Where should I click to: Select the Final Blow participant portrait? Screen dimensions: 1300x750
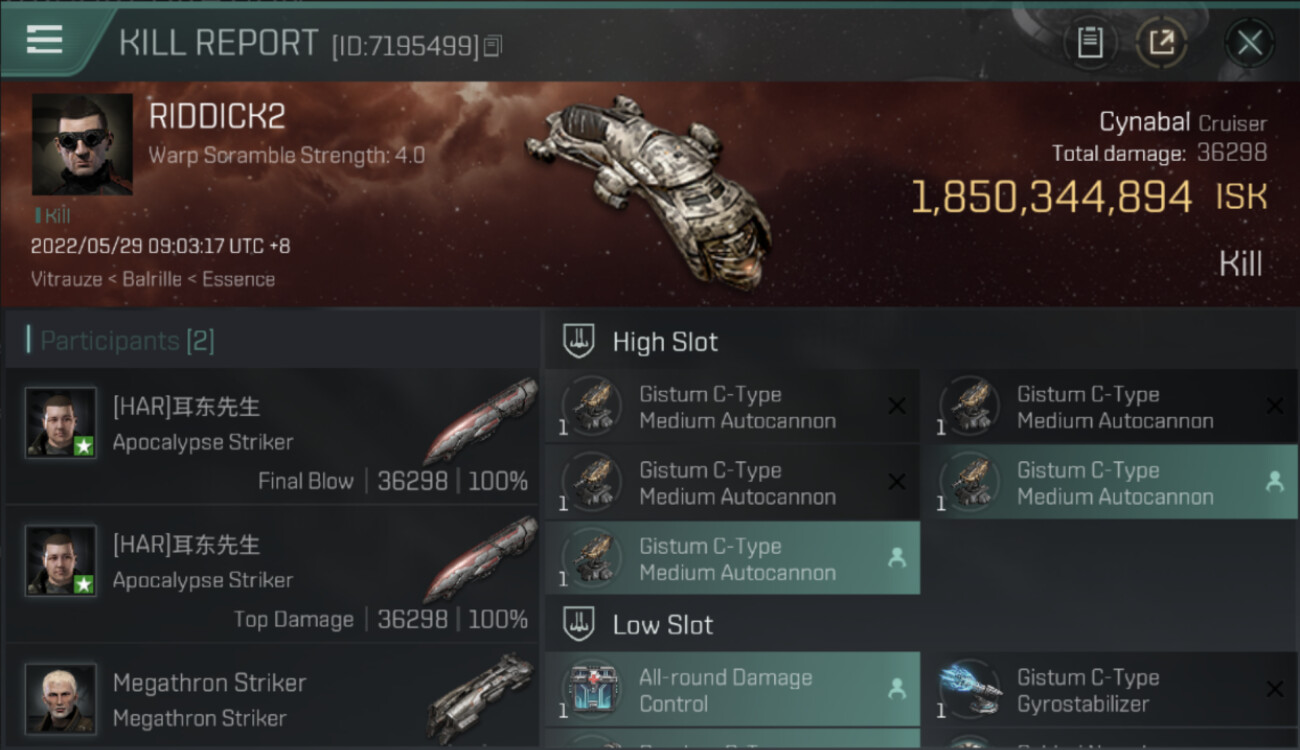coord(61,422)
